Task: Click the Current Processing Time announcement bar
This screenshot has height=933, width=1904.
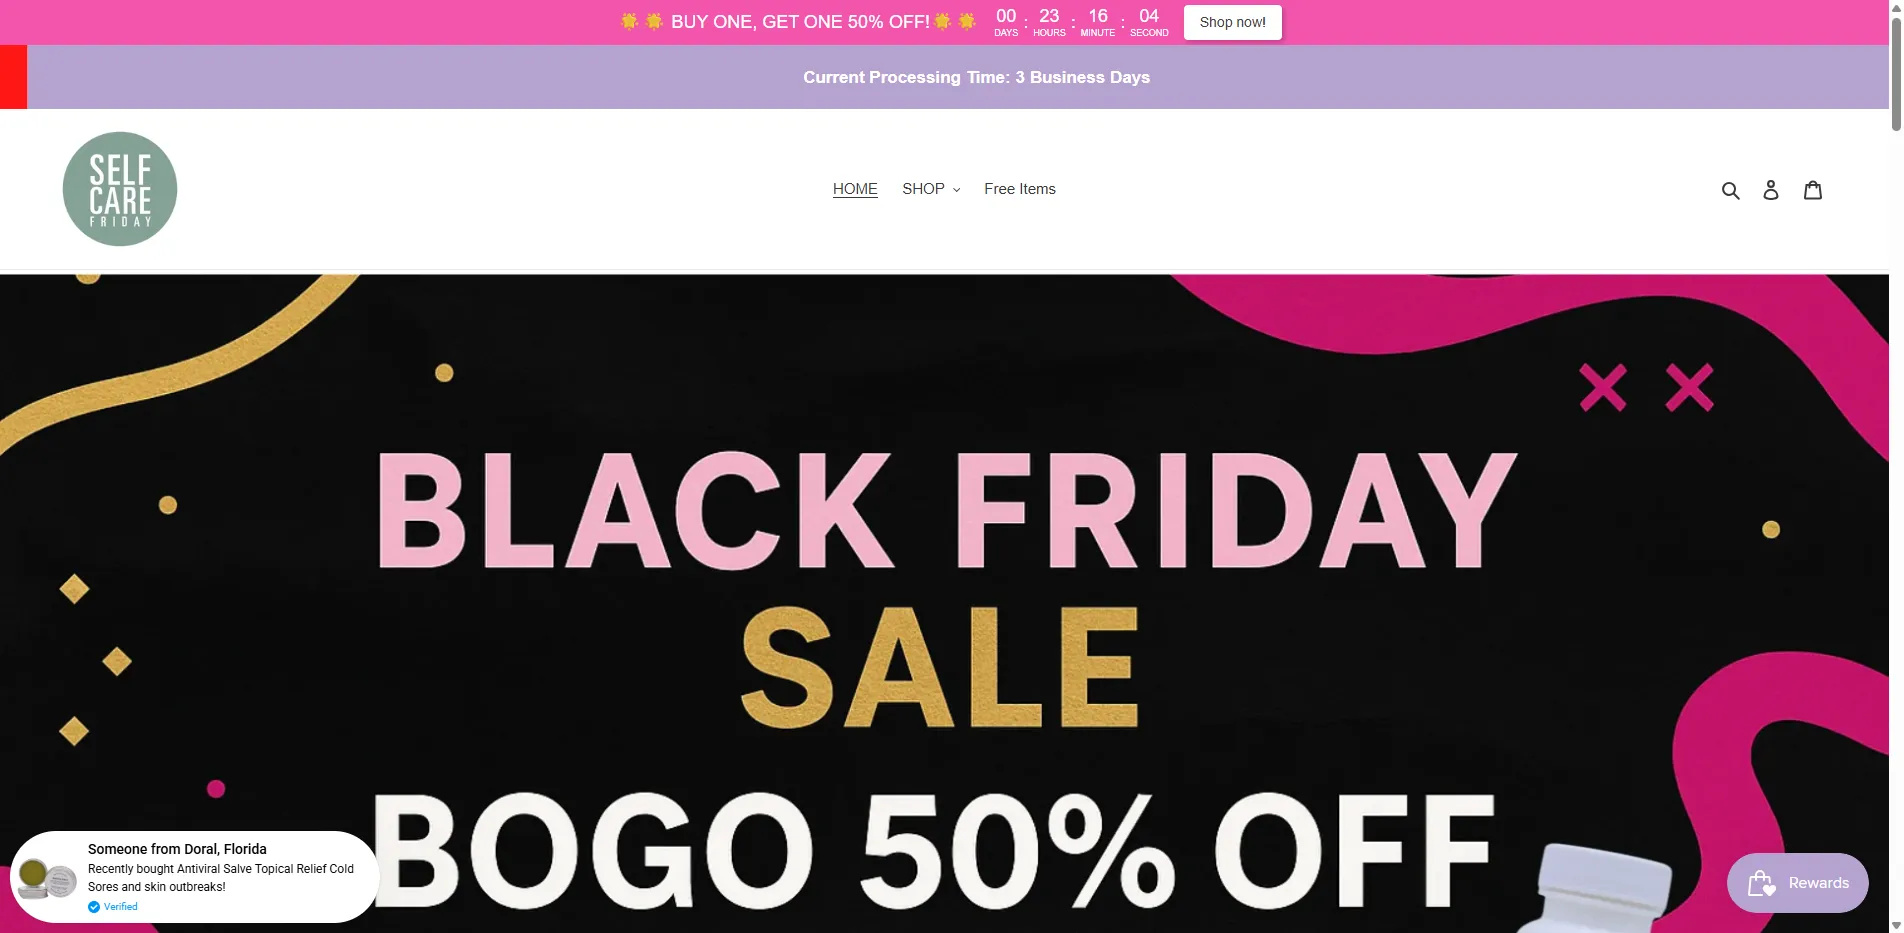Action: click(976, 77)
